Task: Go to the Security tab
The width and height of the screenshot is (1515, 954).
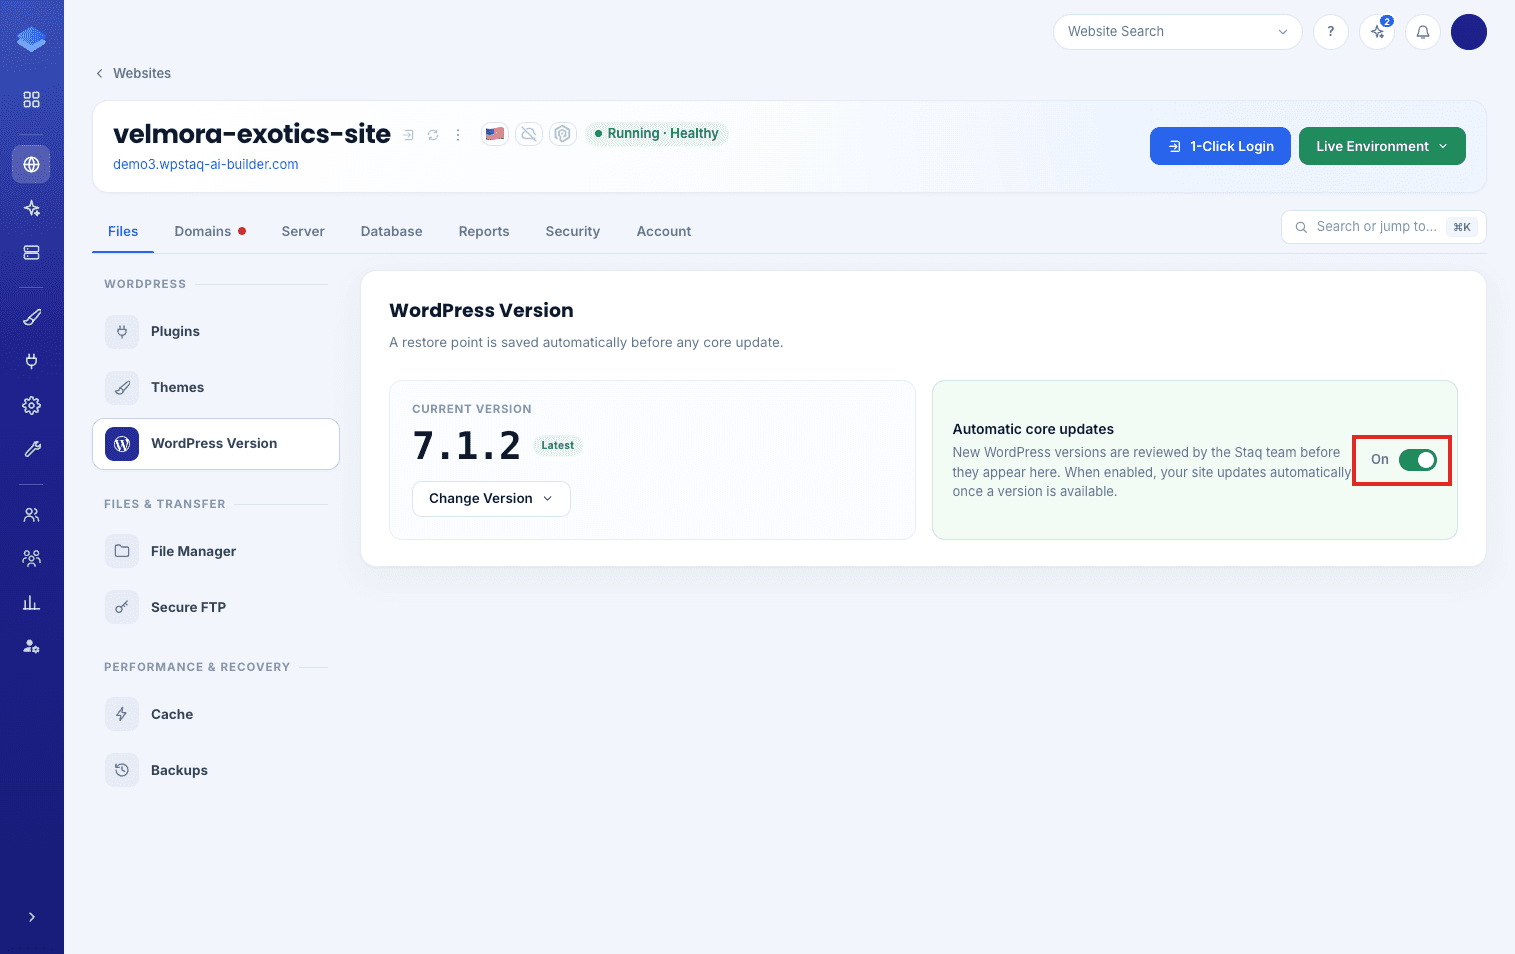Action: [x=573, y=231]
